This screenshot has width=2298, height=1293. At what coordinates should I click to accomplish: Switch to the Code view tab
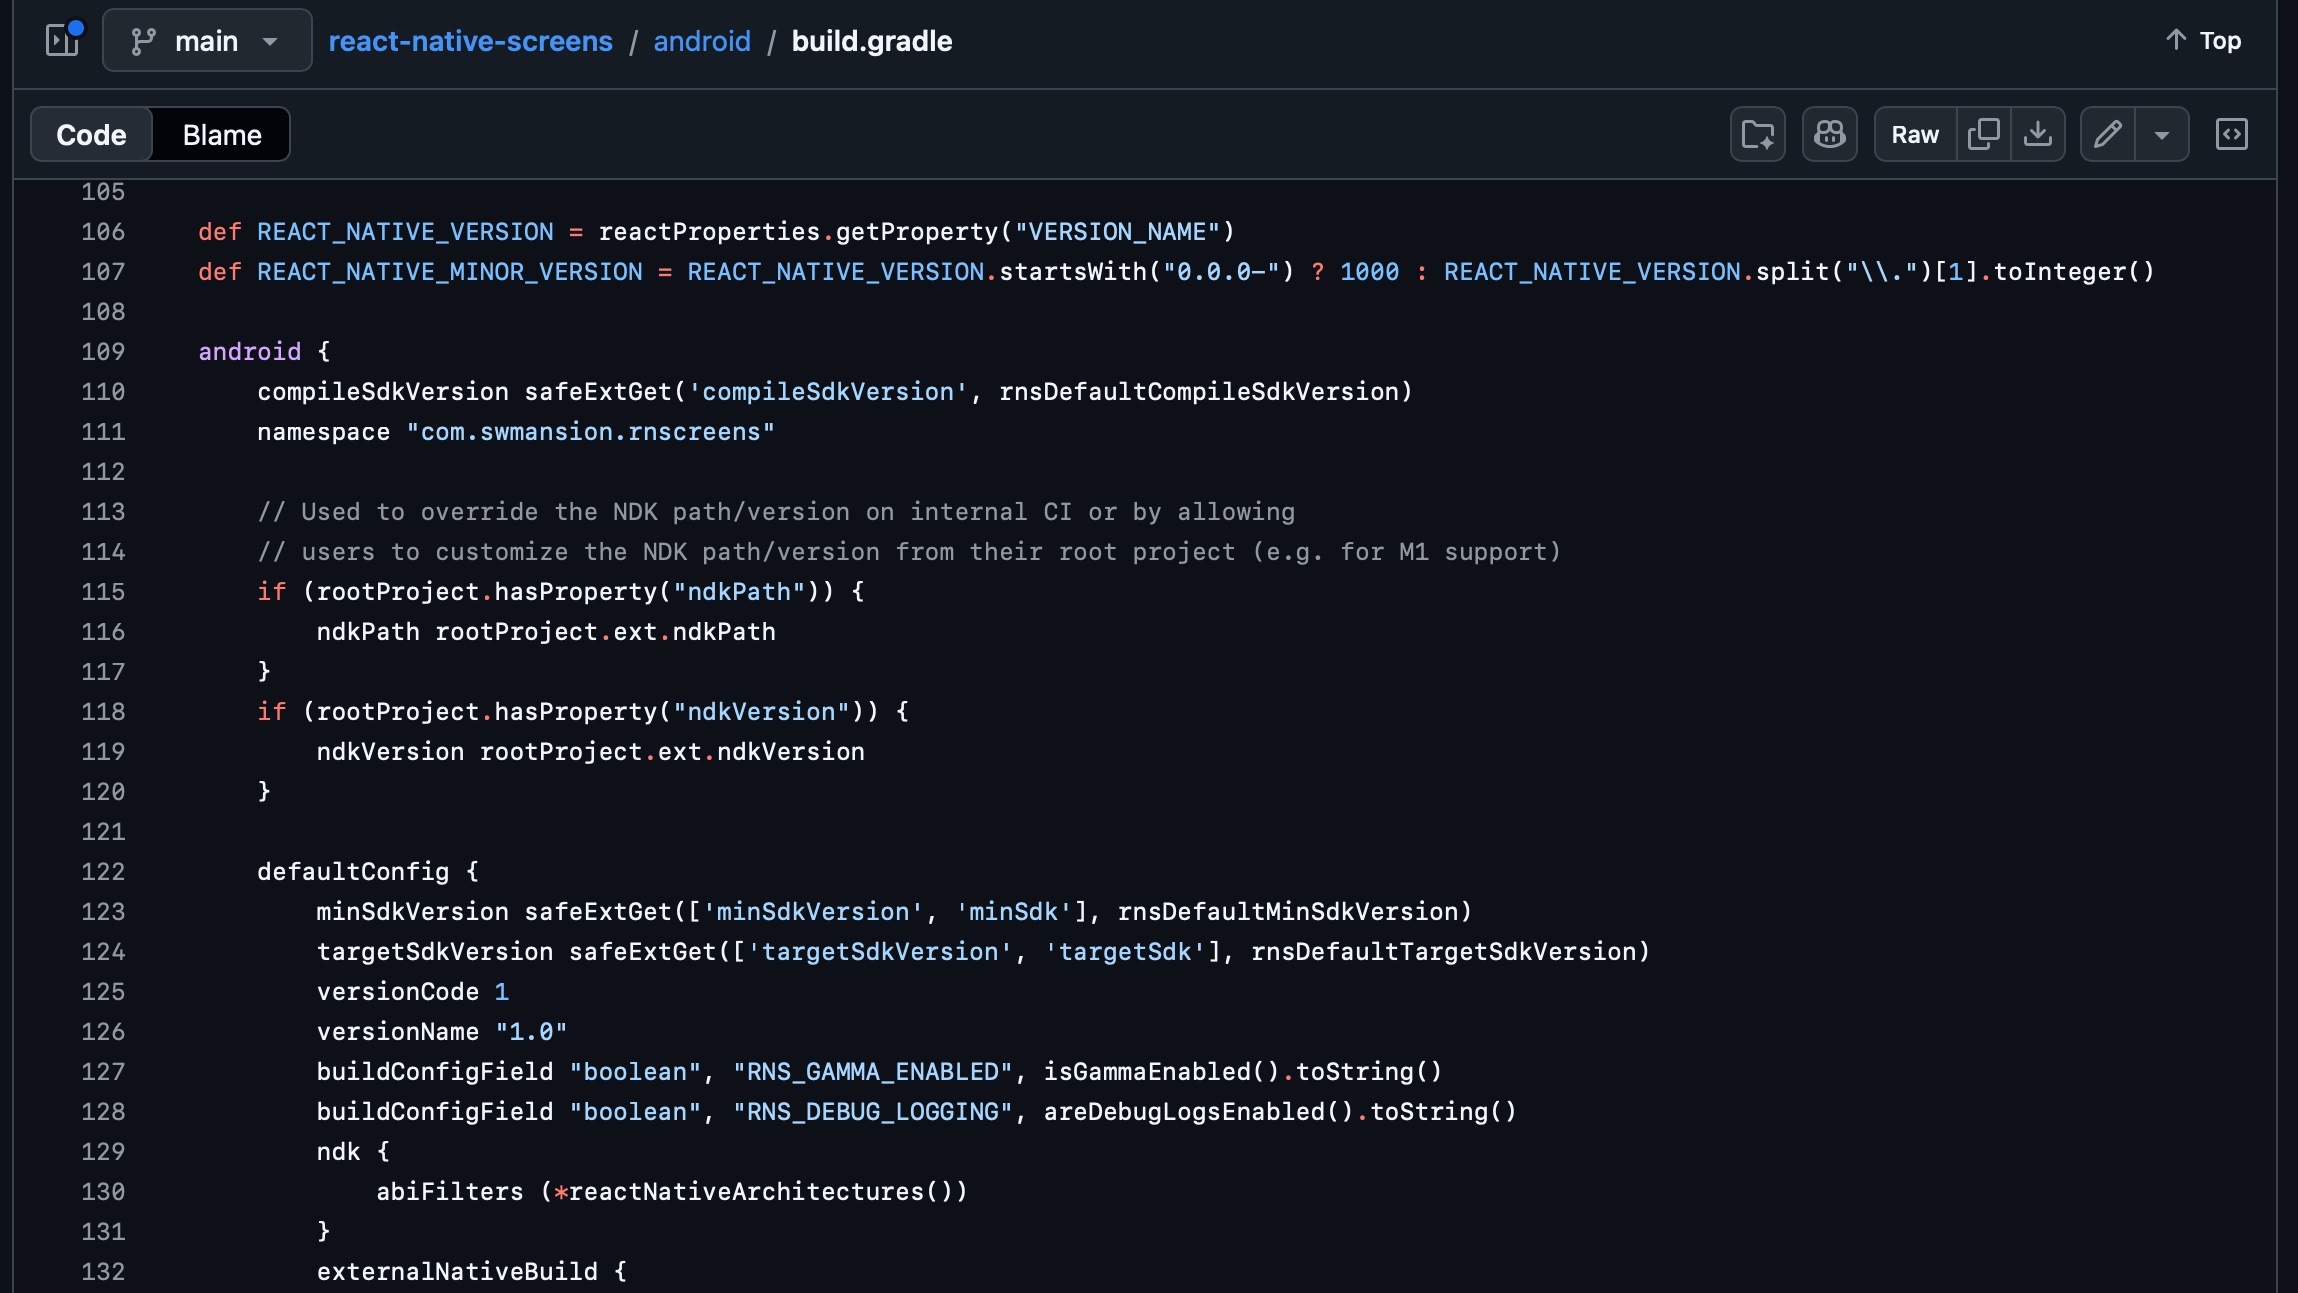click(91, 134)
